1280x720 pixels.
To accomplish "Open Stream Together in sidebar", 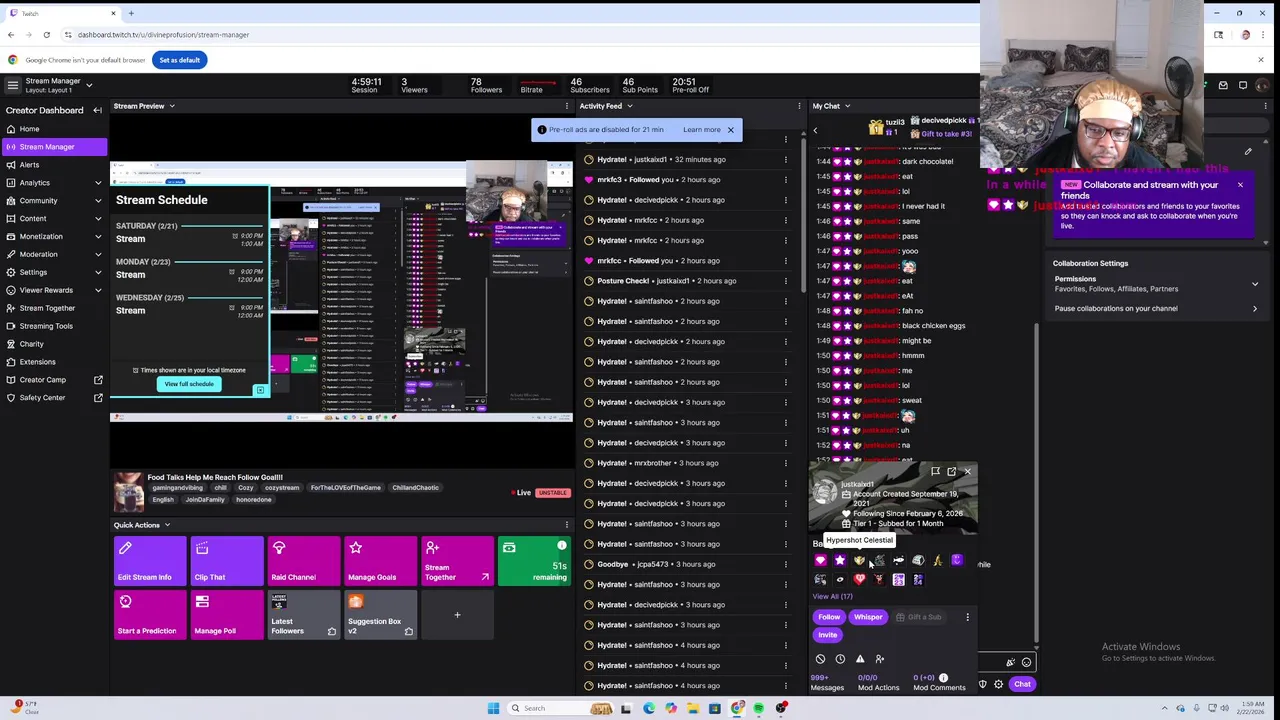I will click(55, 308).
